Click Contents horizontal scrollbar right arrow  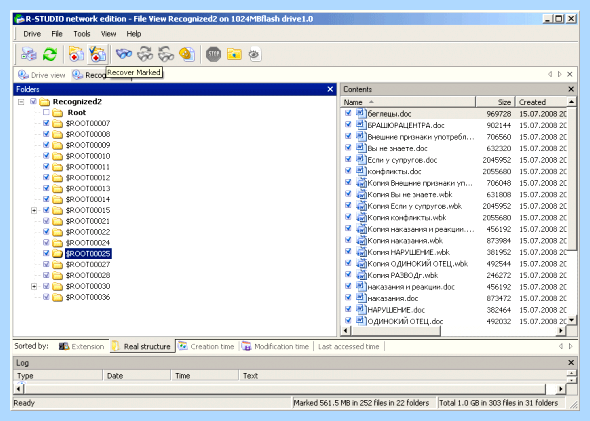click(561, 331)
